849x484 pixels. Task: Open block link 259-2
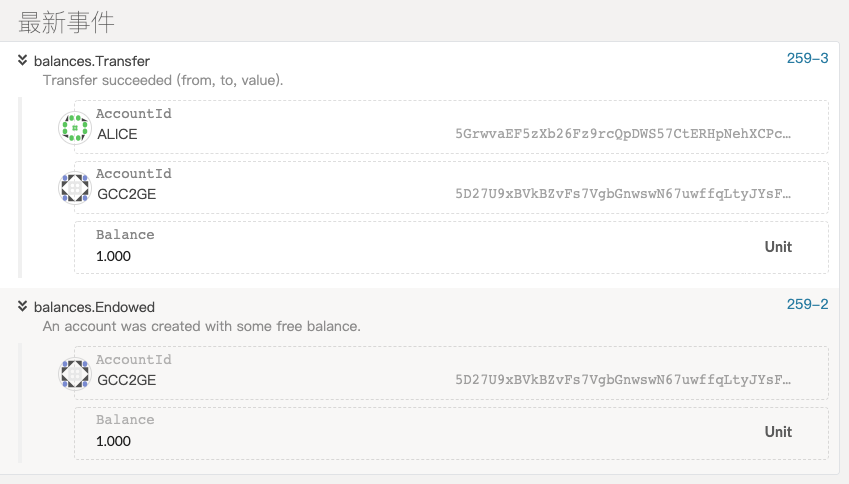click(x=807, y=304)
